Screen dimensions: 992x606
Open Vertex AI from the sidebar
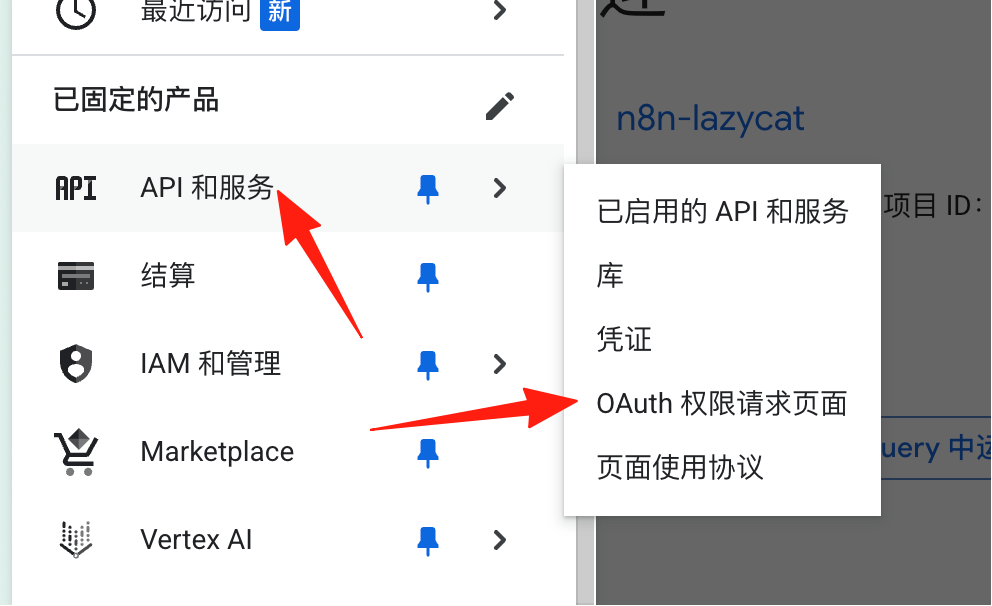coord(196,540)
